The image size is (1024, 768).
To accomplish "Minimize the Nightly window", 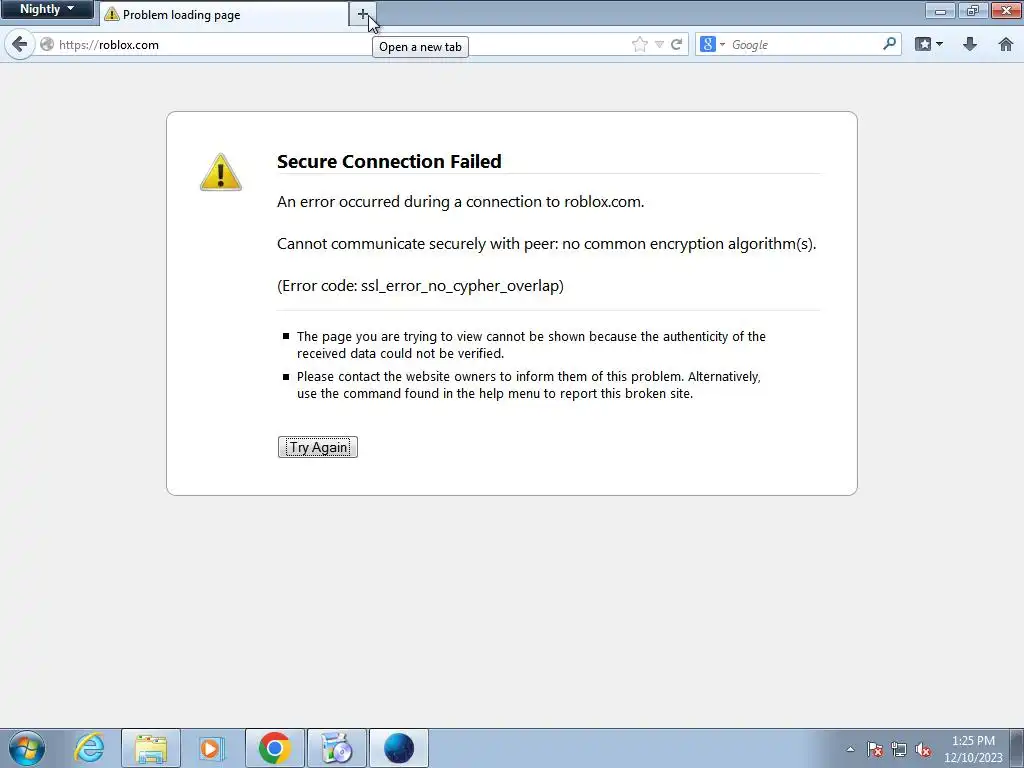I will (940, 10).
